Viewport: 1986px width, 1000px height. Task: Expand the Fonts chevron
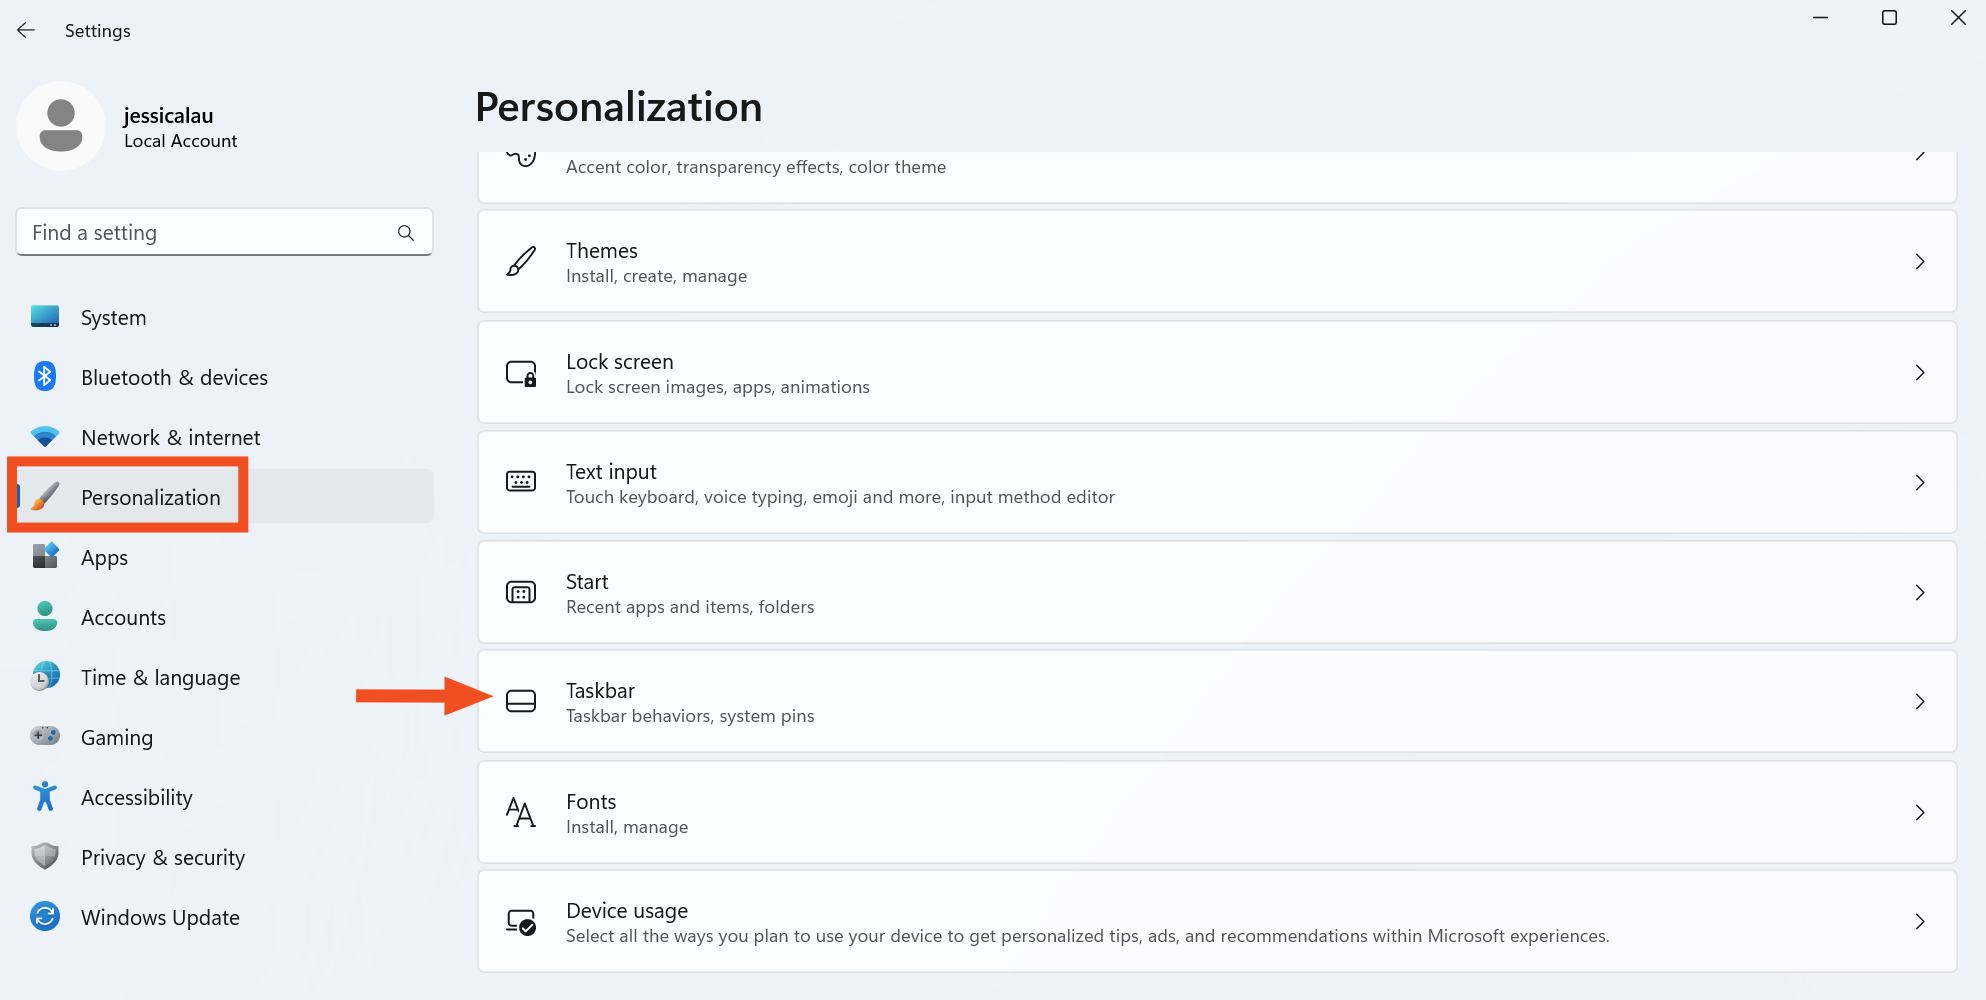click(x=1920, y=813)
